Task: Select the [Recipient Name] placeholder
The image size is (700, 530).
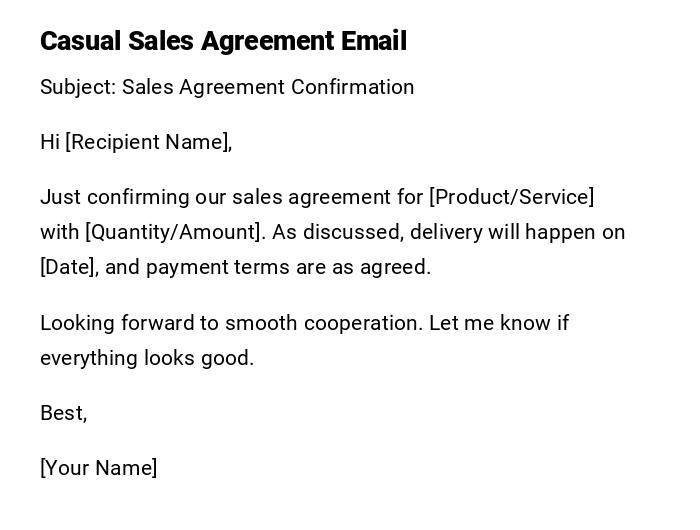Action: pyautogui.click(x=149, y=142)
